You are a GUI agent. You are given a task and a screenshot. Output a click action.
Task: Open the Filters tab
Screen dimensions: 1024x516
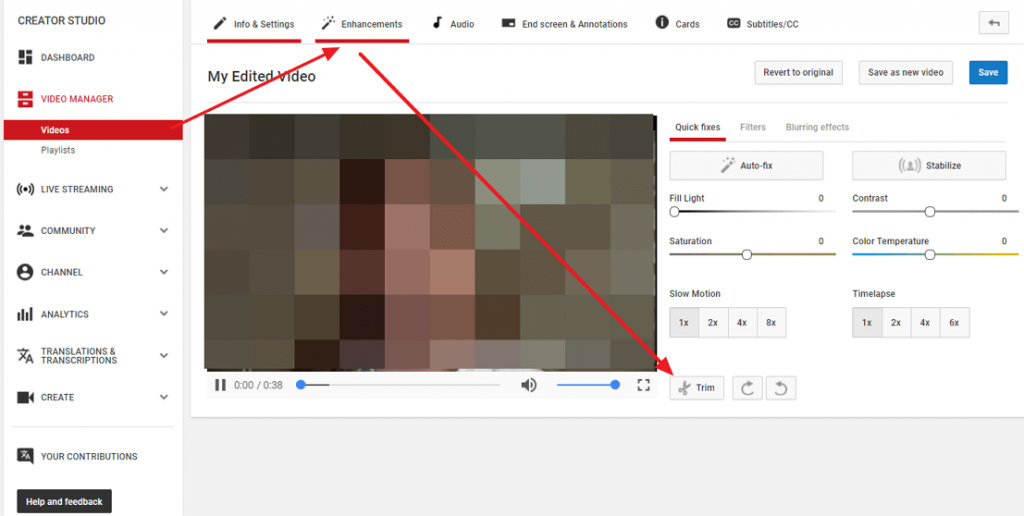tap(753, 128)
